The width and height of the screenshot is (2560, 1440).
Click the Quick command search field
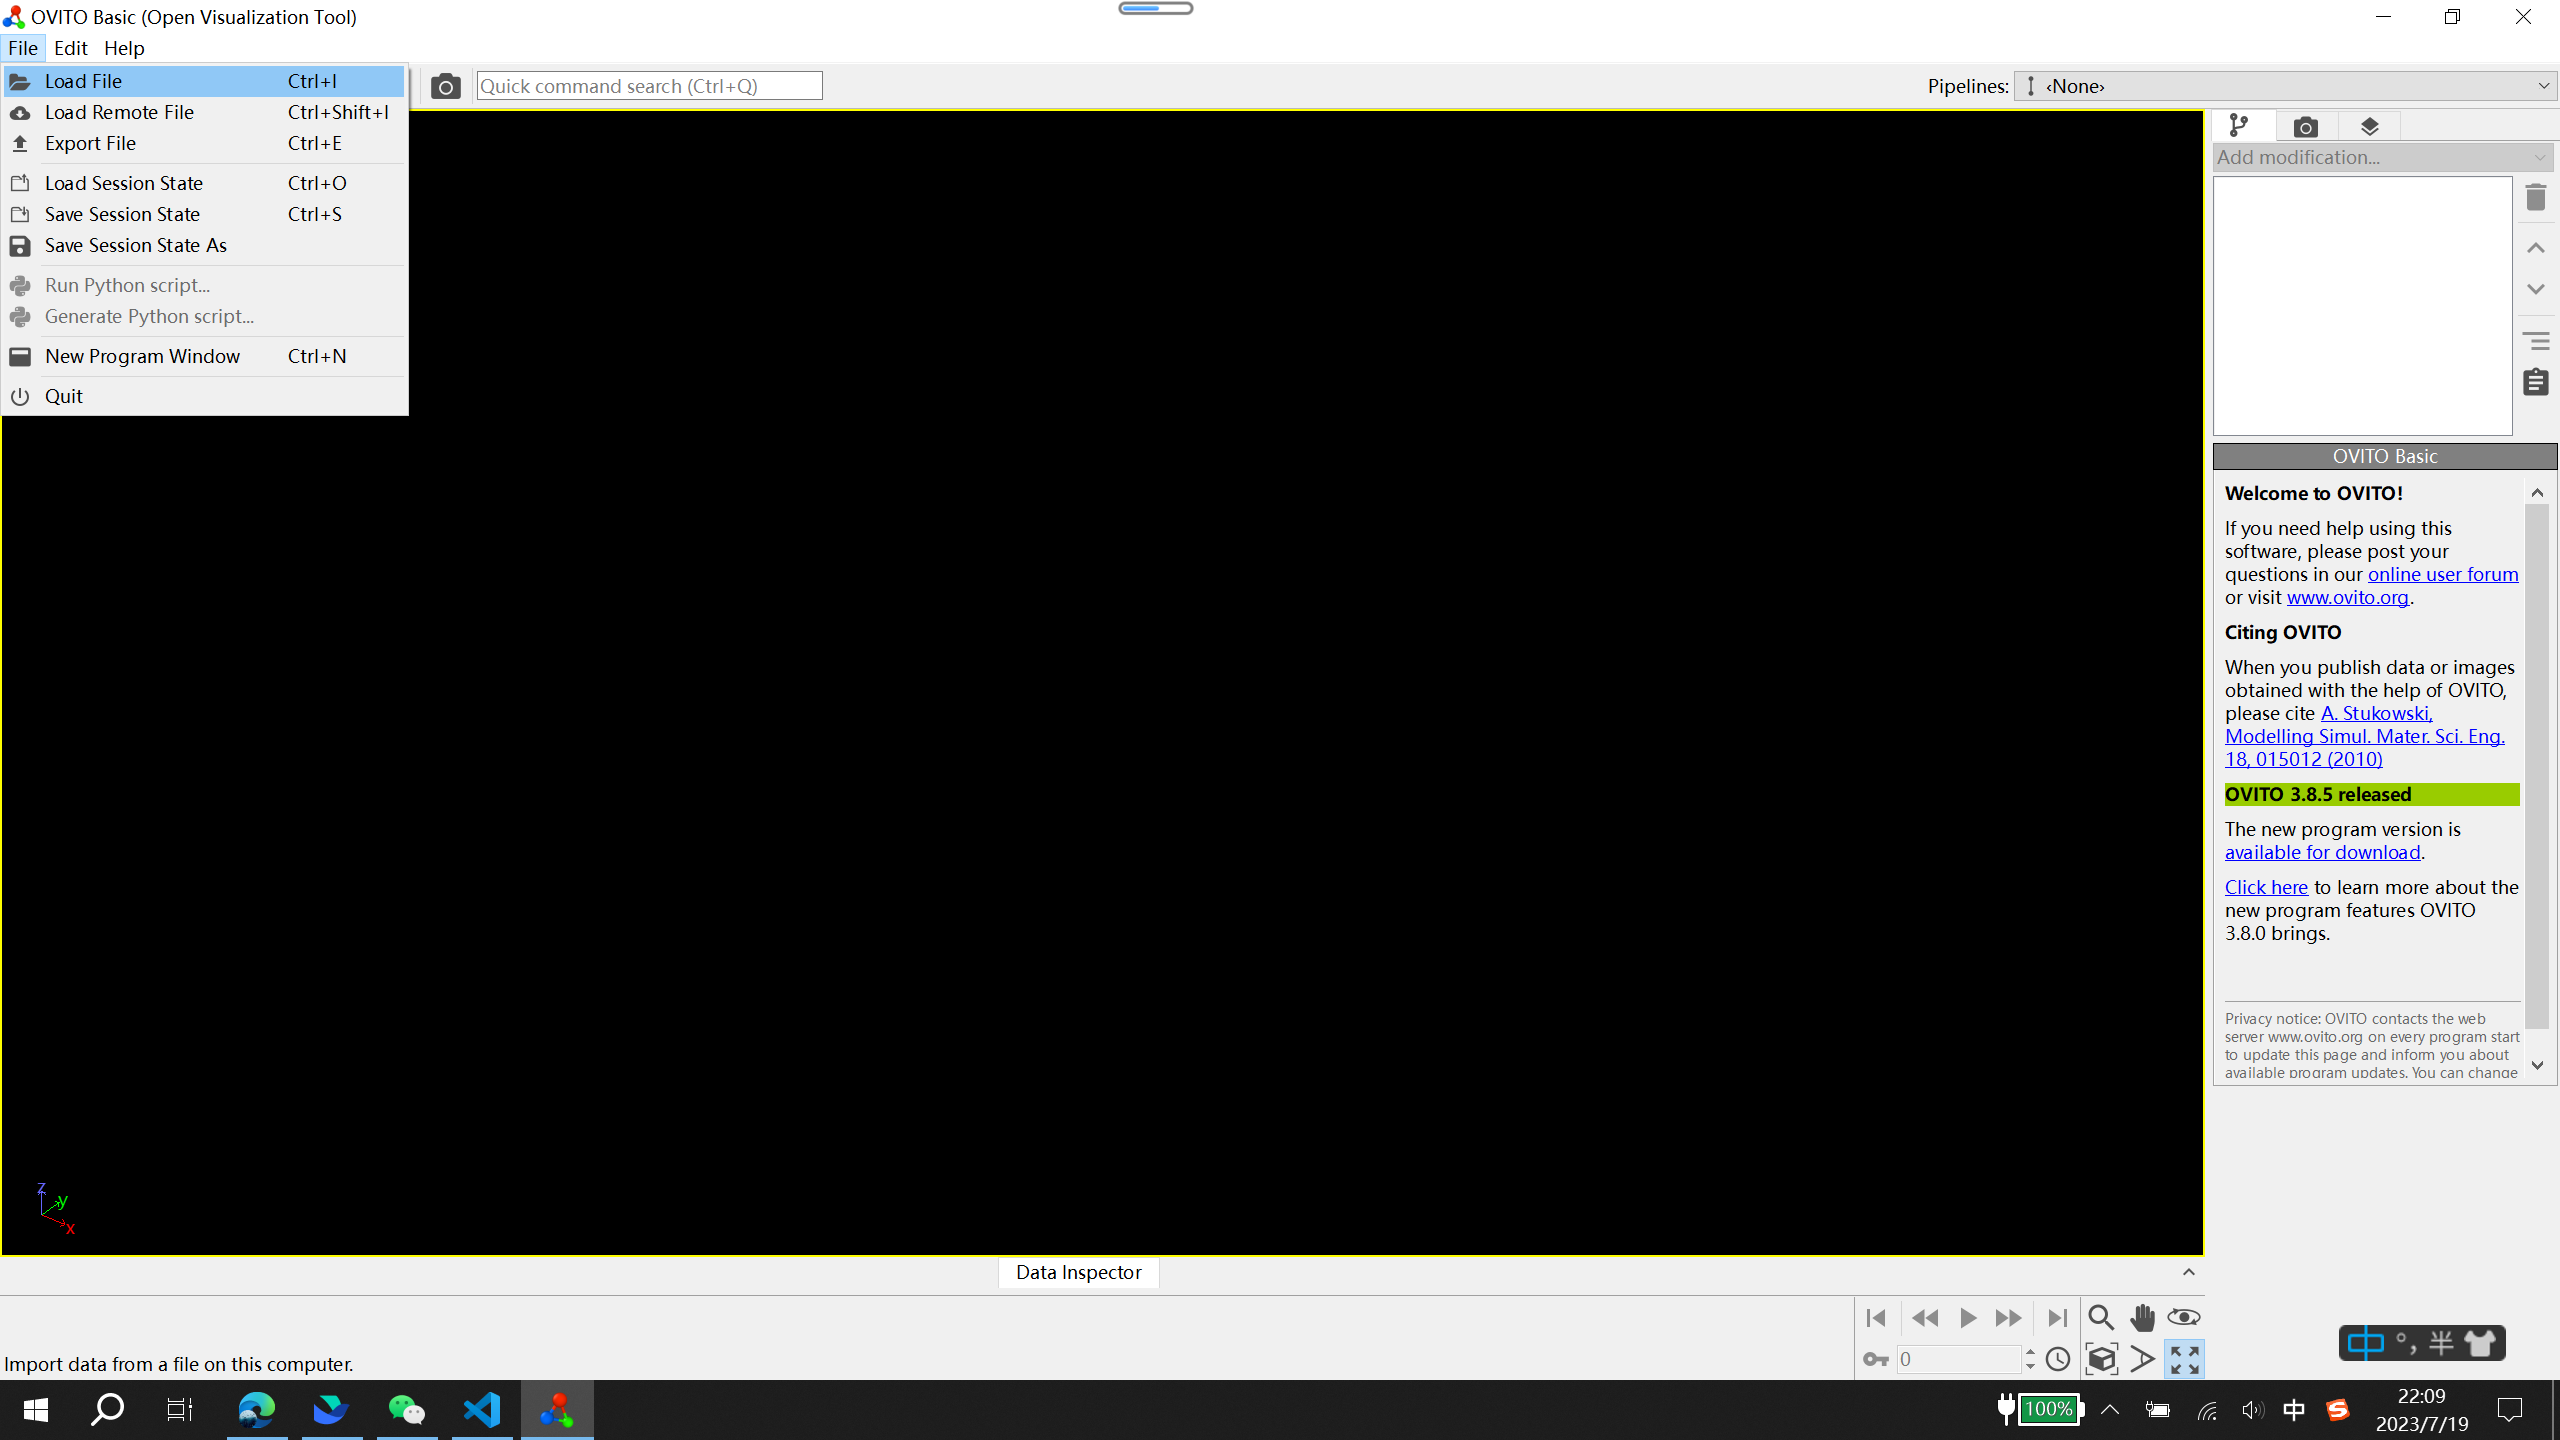(649, 86)
